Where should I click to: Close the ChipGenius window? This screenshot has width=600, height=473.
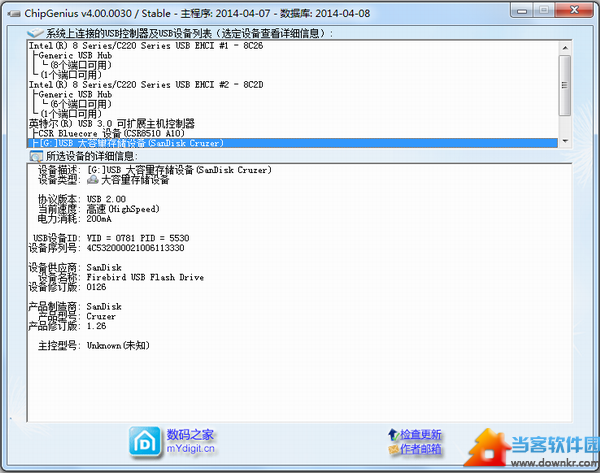(x=574, y=10)
